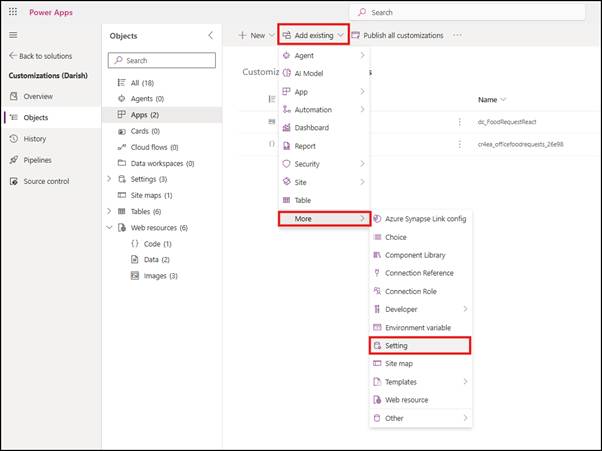Screen dimensions: 602x451
Task: Sort by the Name column header
Action: [x=491, y=100]
